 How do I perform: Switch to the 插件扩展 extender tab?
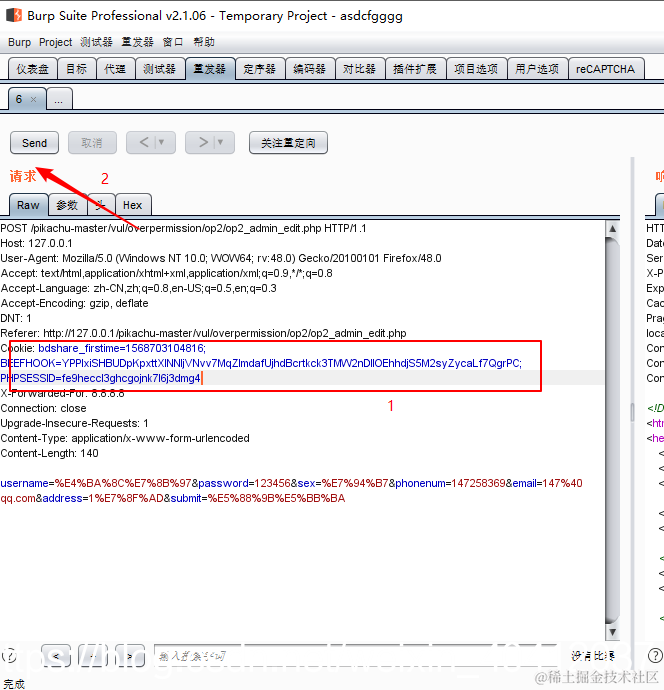pyautogui.click(x=415, y=69)
